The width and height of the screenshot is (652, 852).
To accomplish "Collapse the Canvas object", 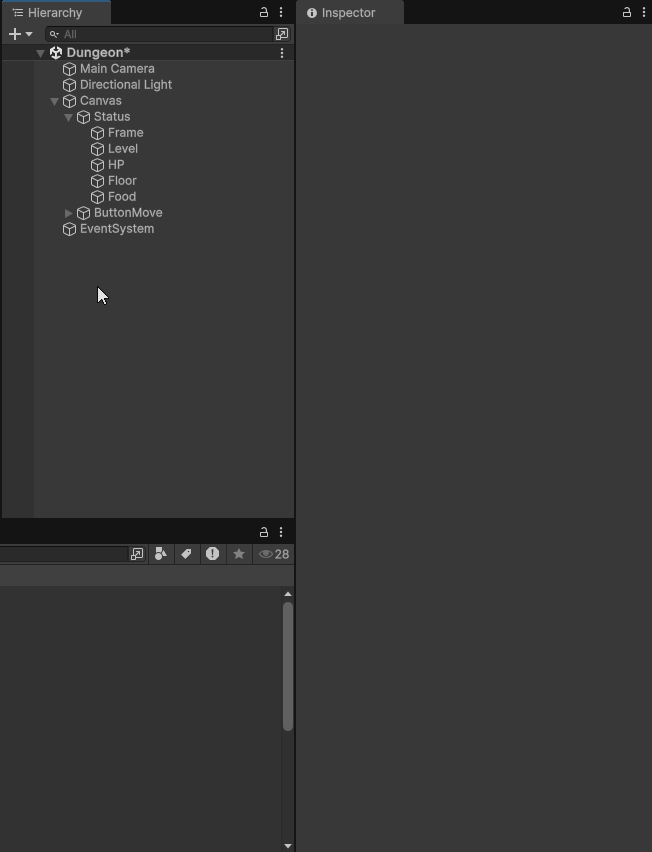I will coord(54,101).
